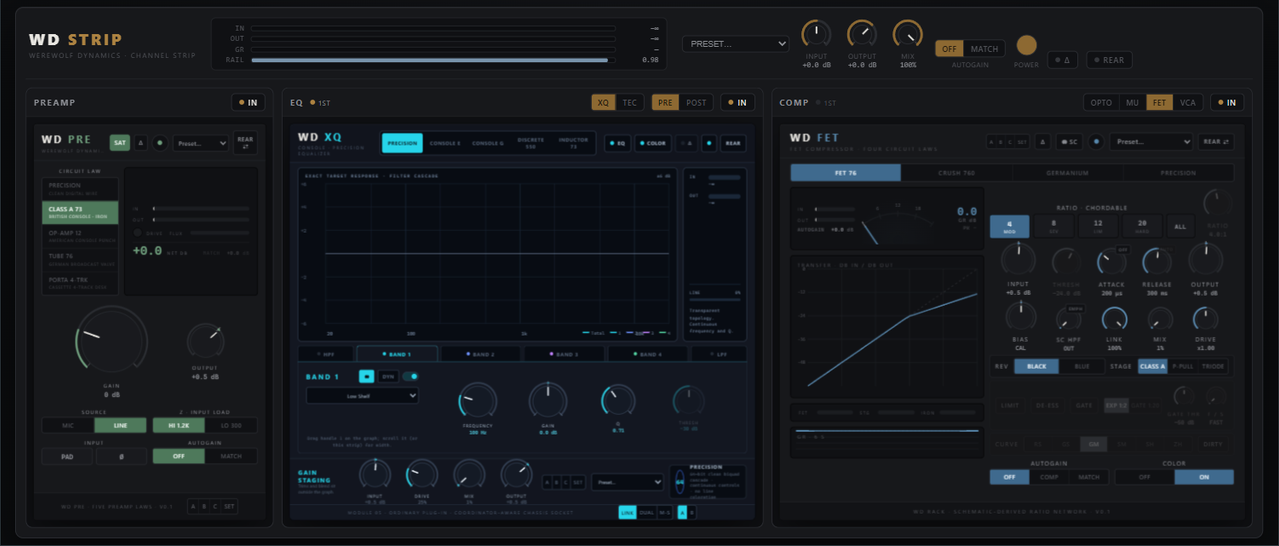Select the CRUSH 760 compressor tab
The image size is (1279, 546).
(956, 173)
